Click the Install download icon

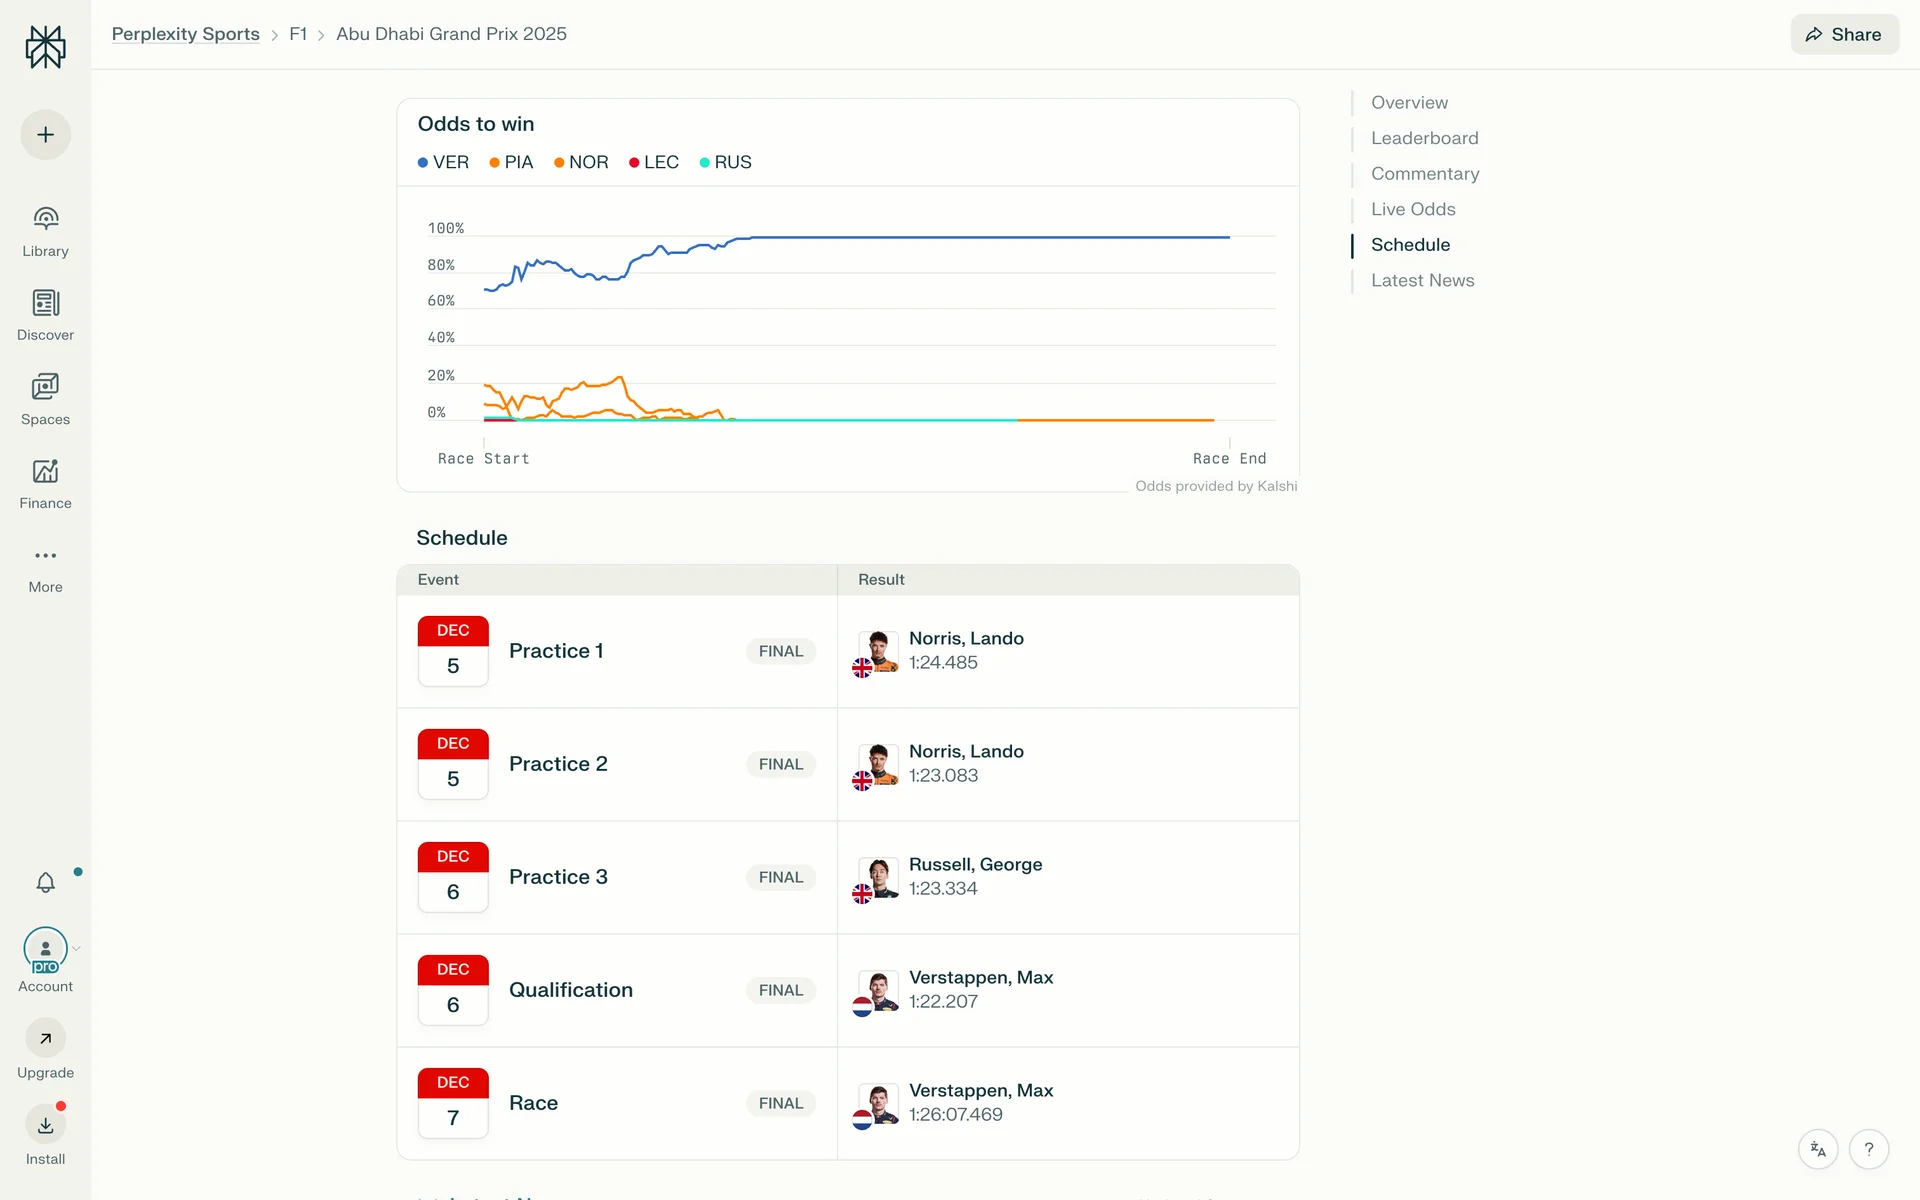click(x=45, y=1125)
